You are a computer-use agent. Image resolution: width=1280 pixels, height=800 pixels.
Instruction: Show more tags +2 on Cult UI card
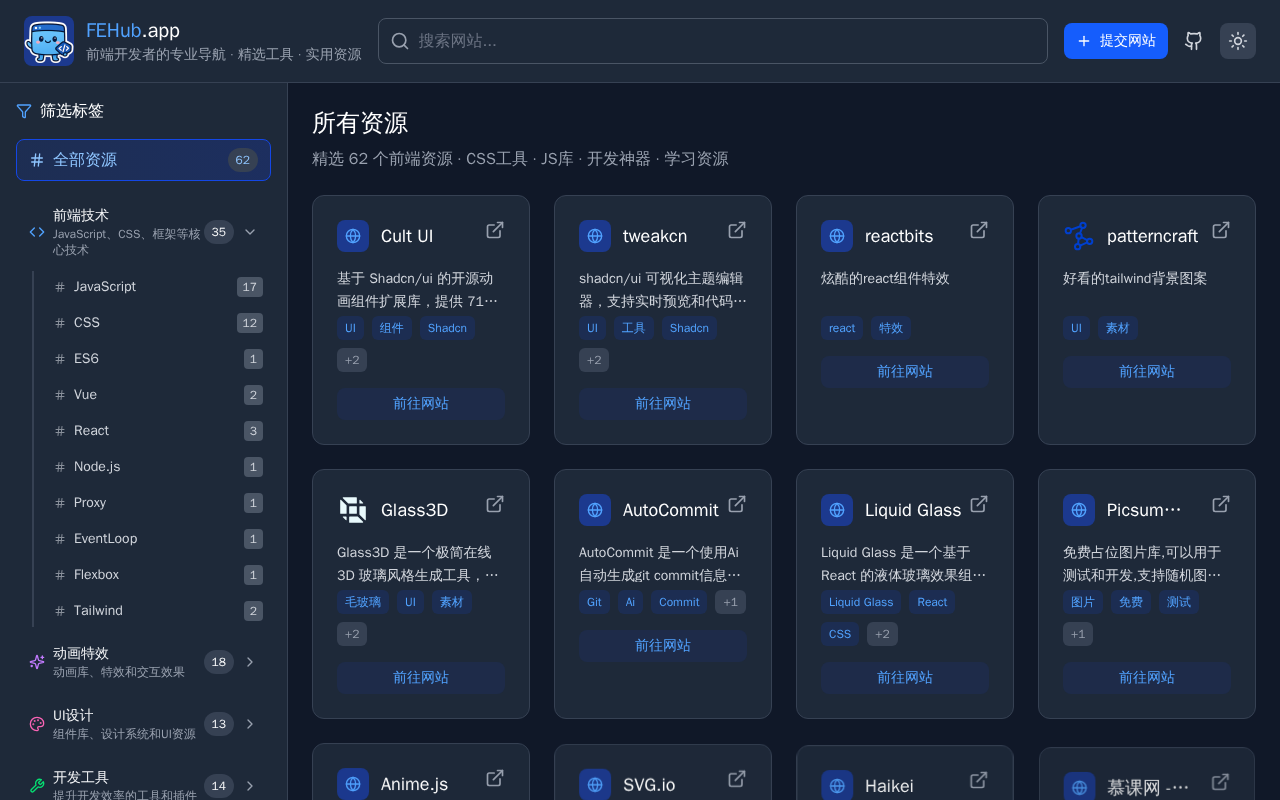[x=352, y=360]
